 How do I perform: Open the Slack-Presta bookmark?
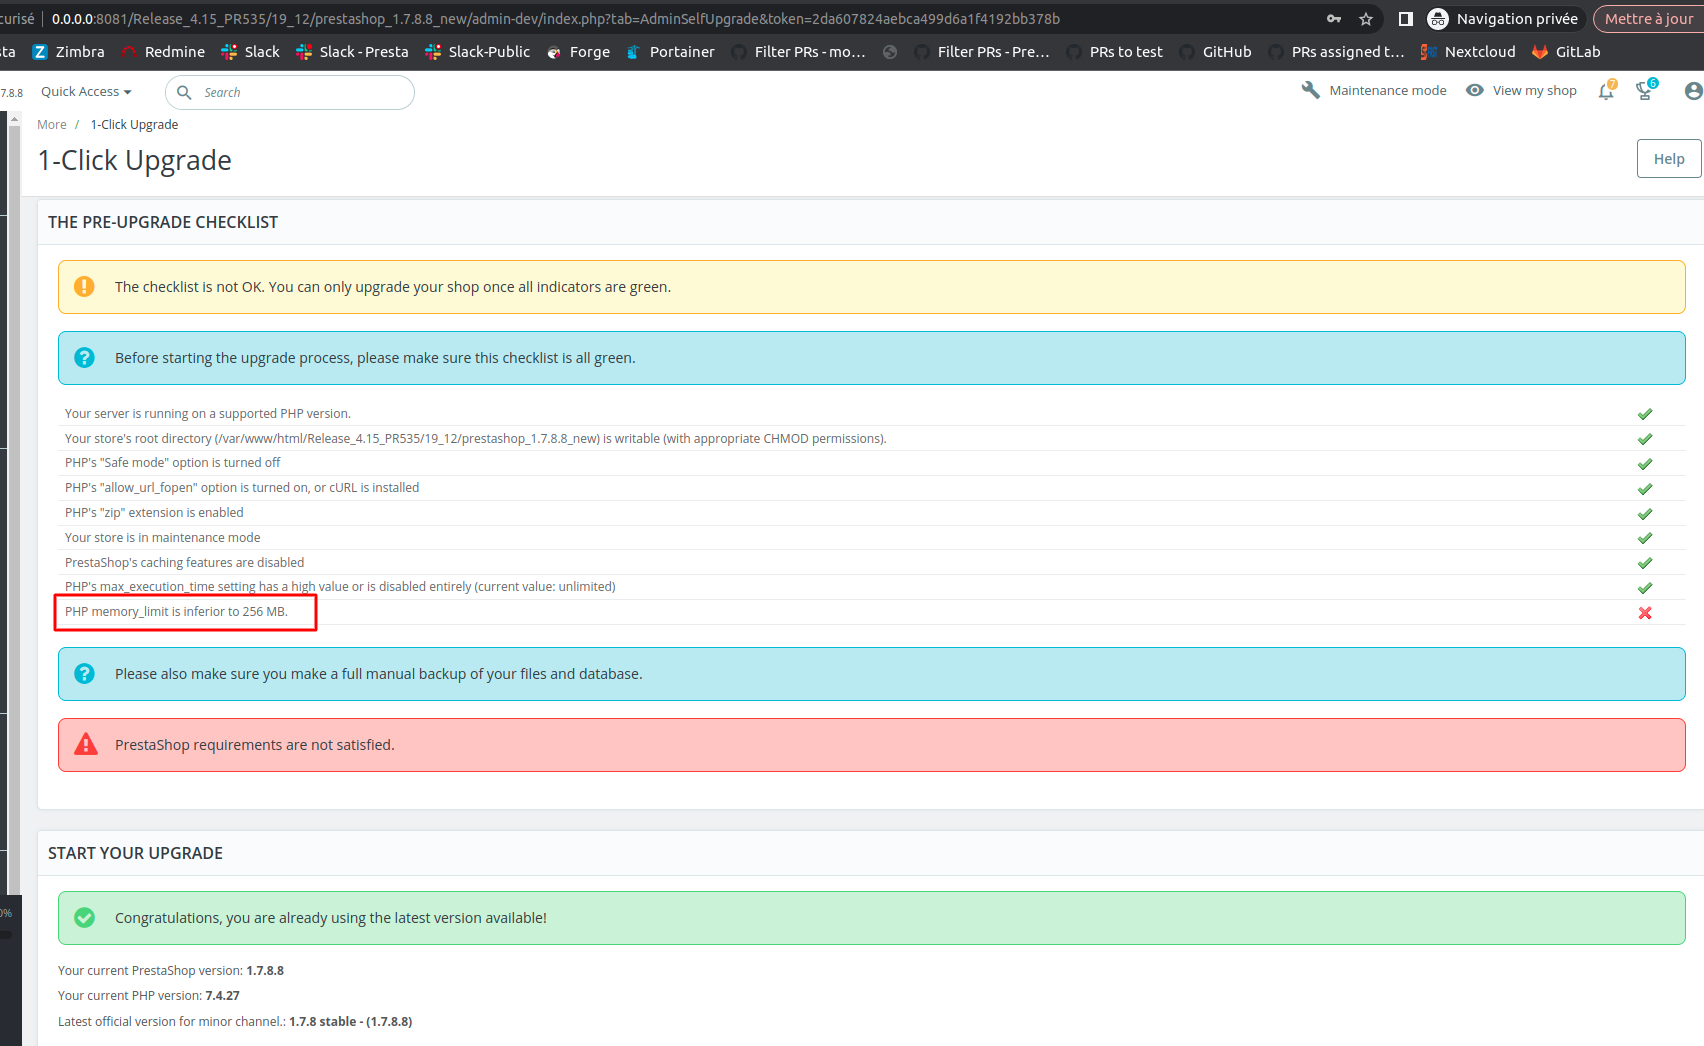tap(352, 52)
